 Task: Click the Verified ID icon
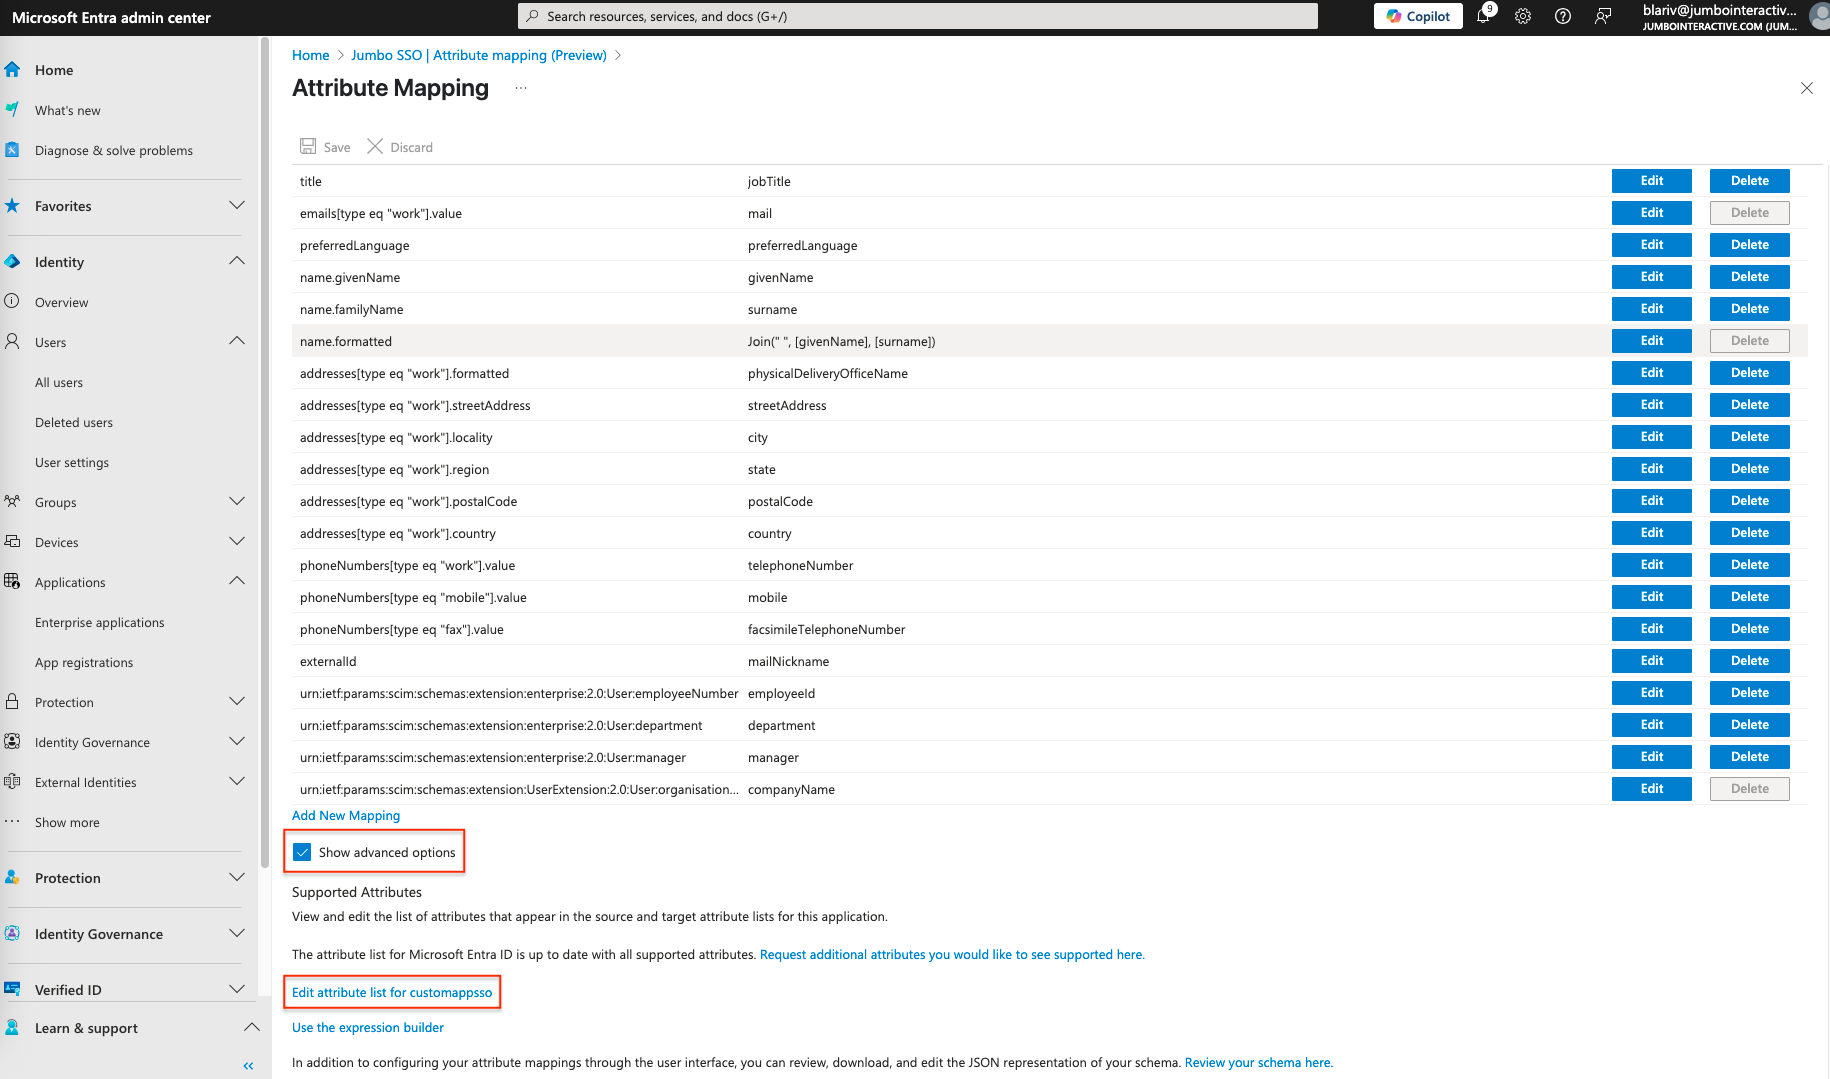point(12,989)
